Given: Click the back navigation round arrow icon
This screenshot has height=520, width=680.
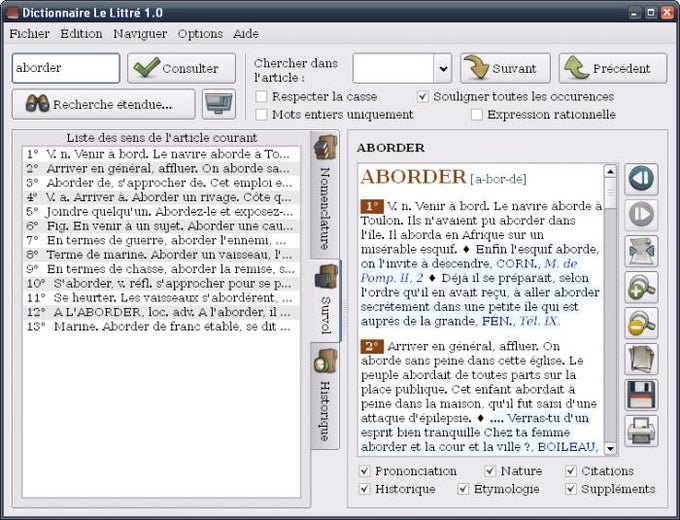Looking at the screenshot, I should (641, 179).
